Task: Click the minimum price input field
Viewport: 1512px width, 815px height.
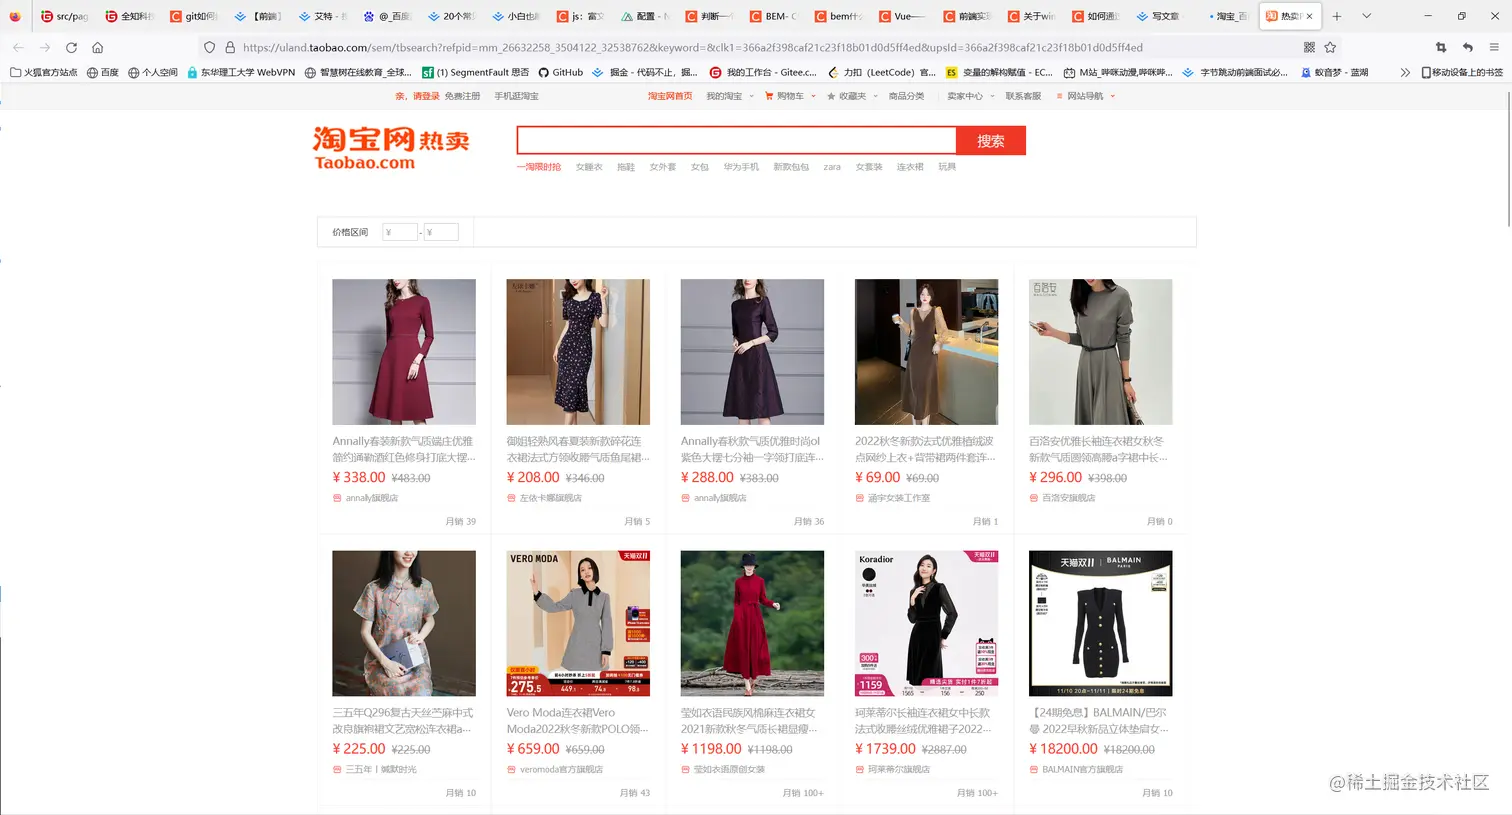Action: 399,232
